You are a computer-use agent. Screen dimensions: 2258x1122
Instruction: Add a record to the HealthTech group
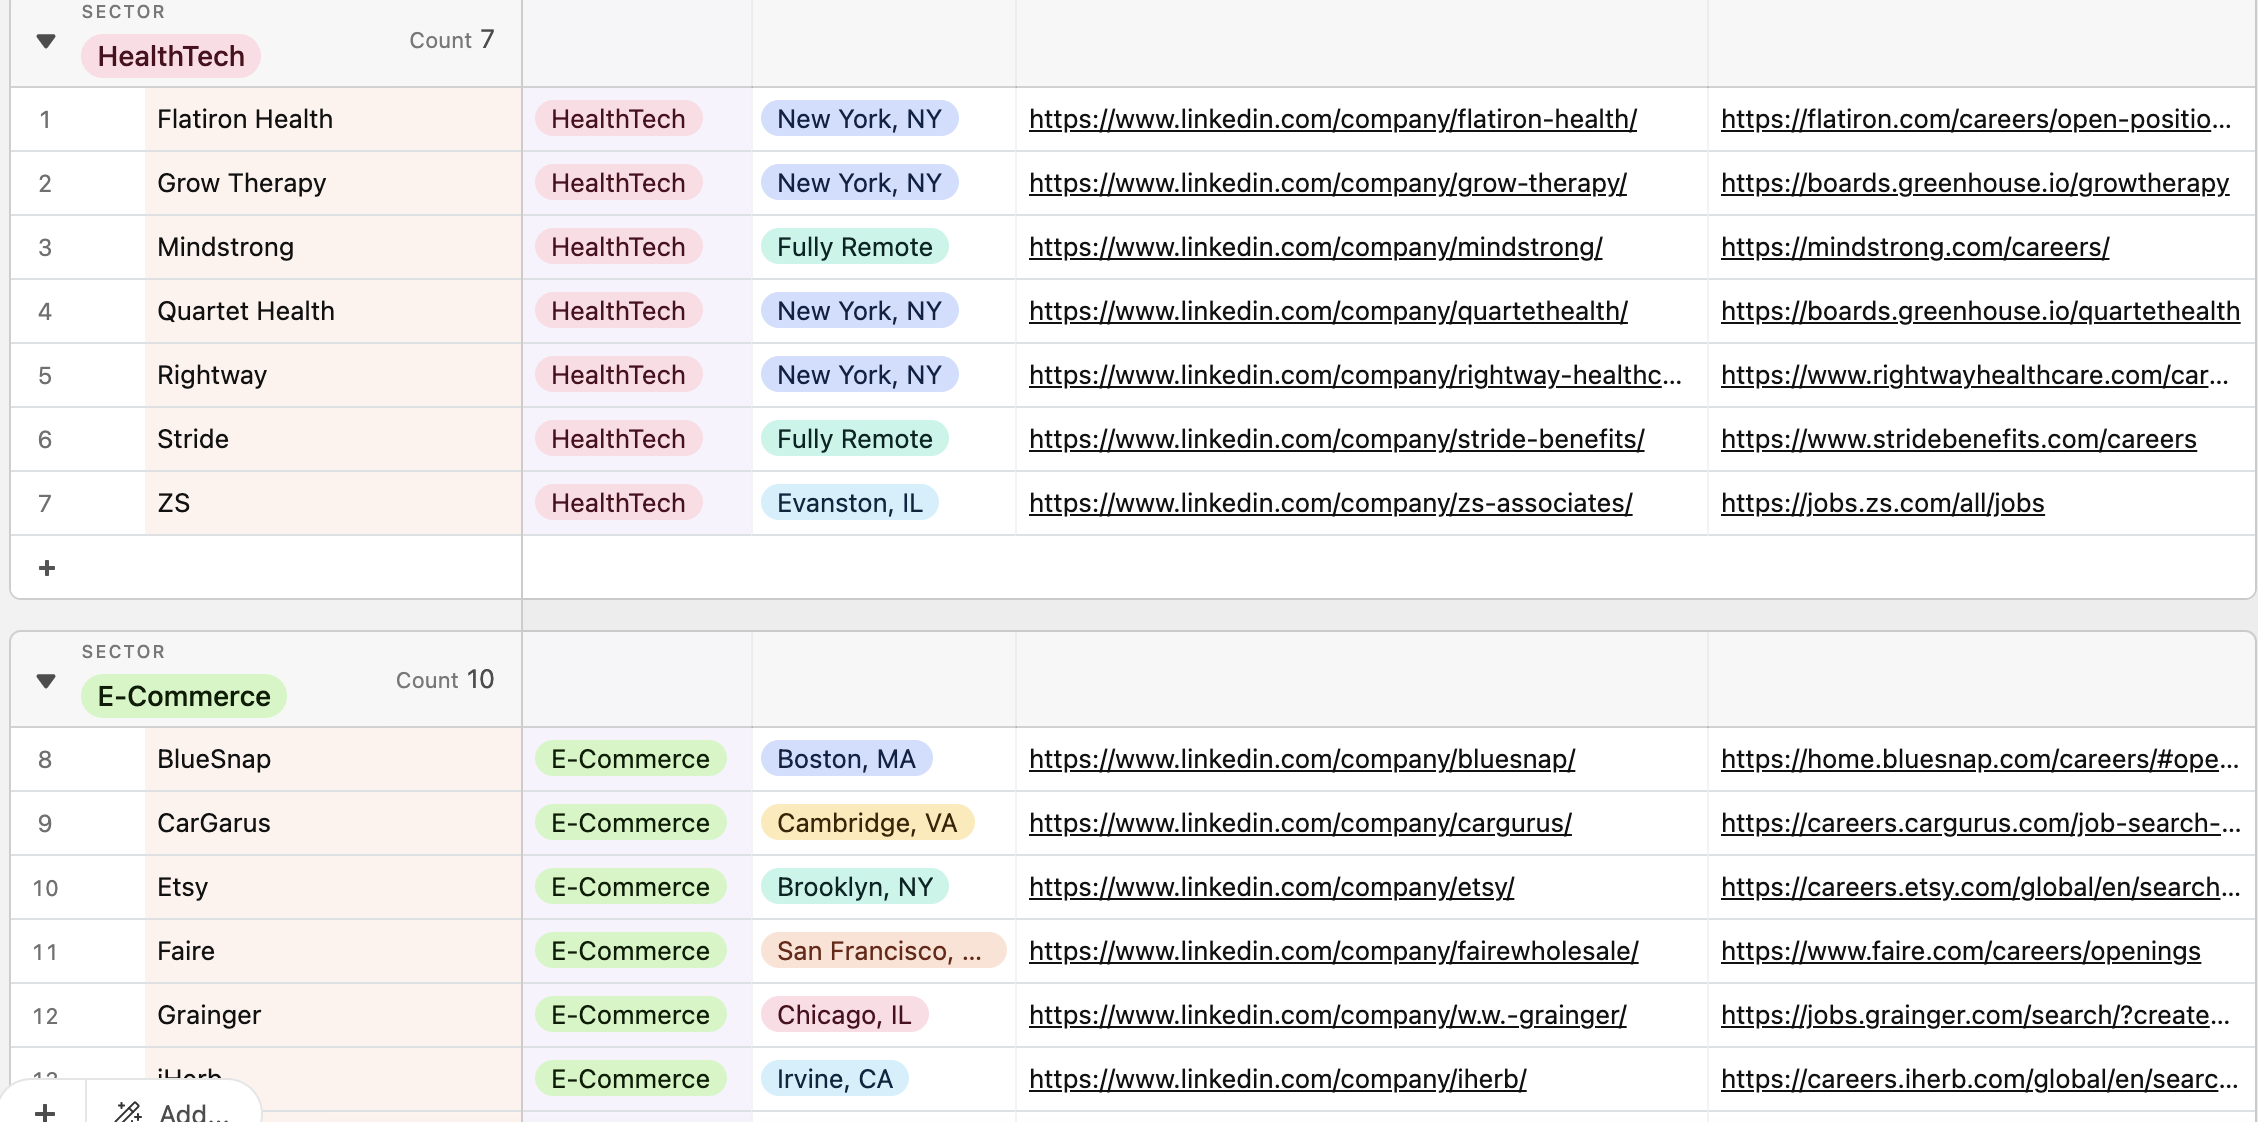click(x=47, y=568)
